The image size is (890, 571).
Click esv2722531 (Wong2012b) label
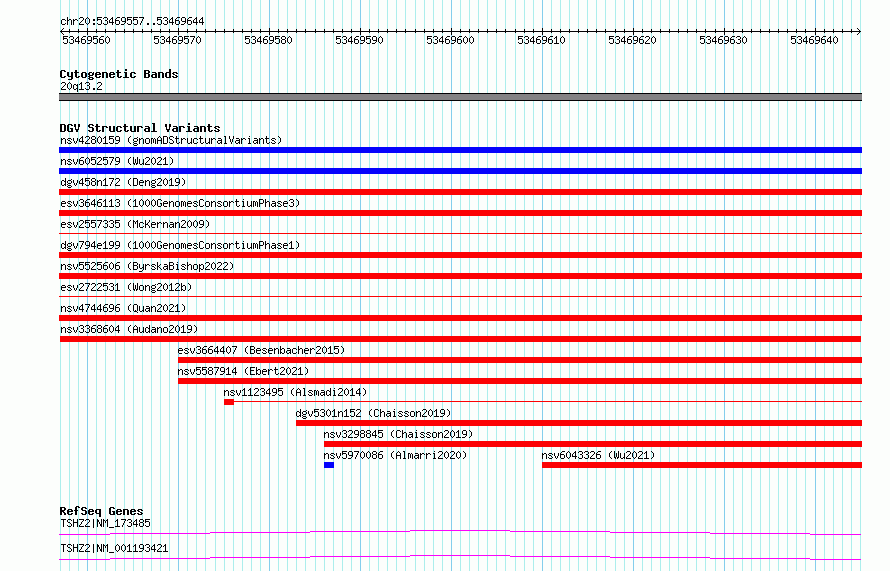tap(126, 287)
